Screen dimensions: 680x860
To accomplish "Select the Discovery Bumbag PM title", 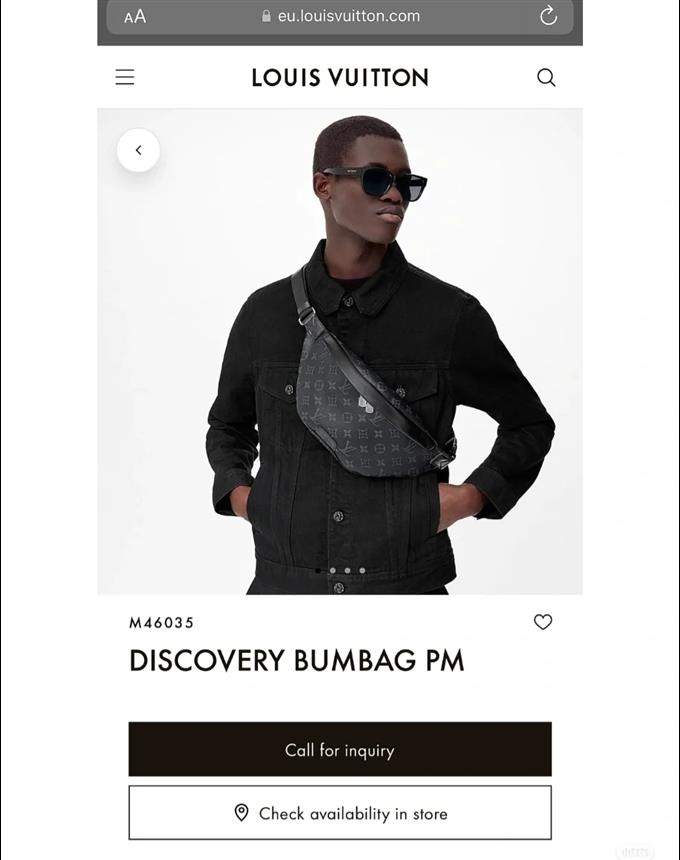I will 297,660.
